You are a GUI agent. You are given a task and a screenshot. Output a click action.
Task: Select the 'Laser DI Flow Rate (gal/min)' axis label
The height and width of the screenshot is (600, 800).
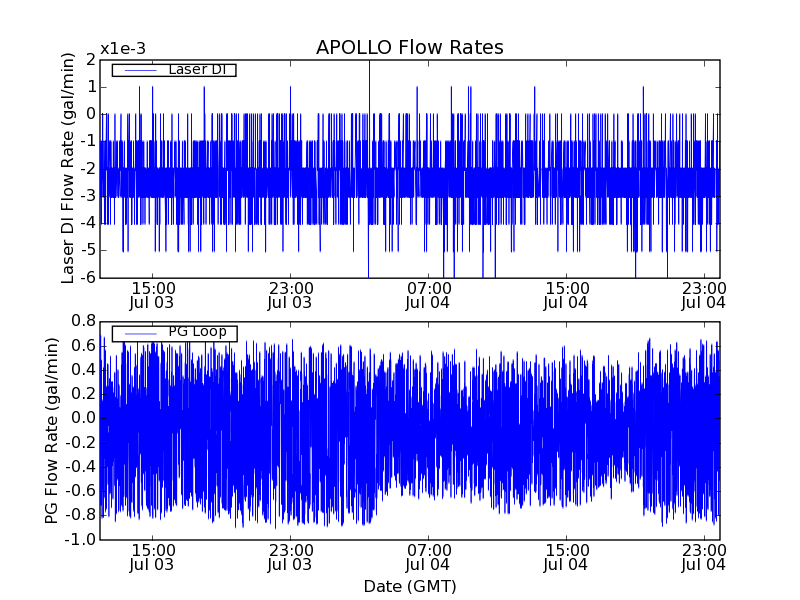[67, 168]
